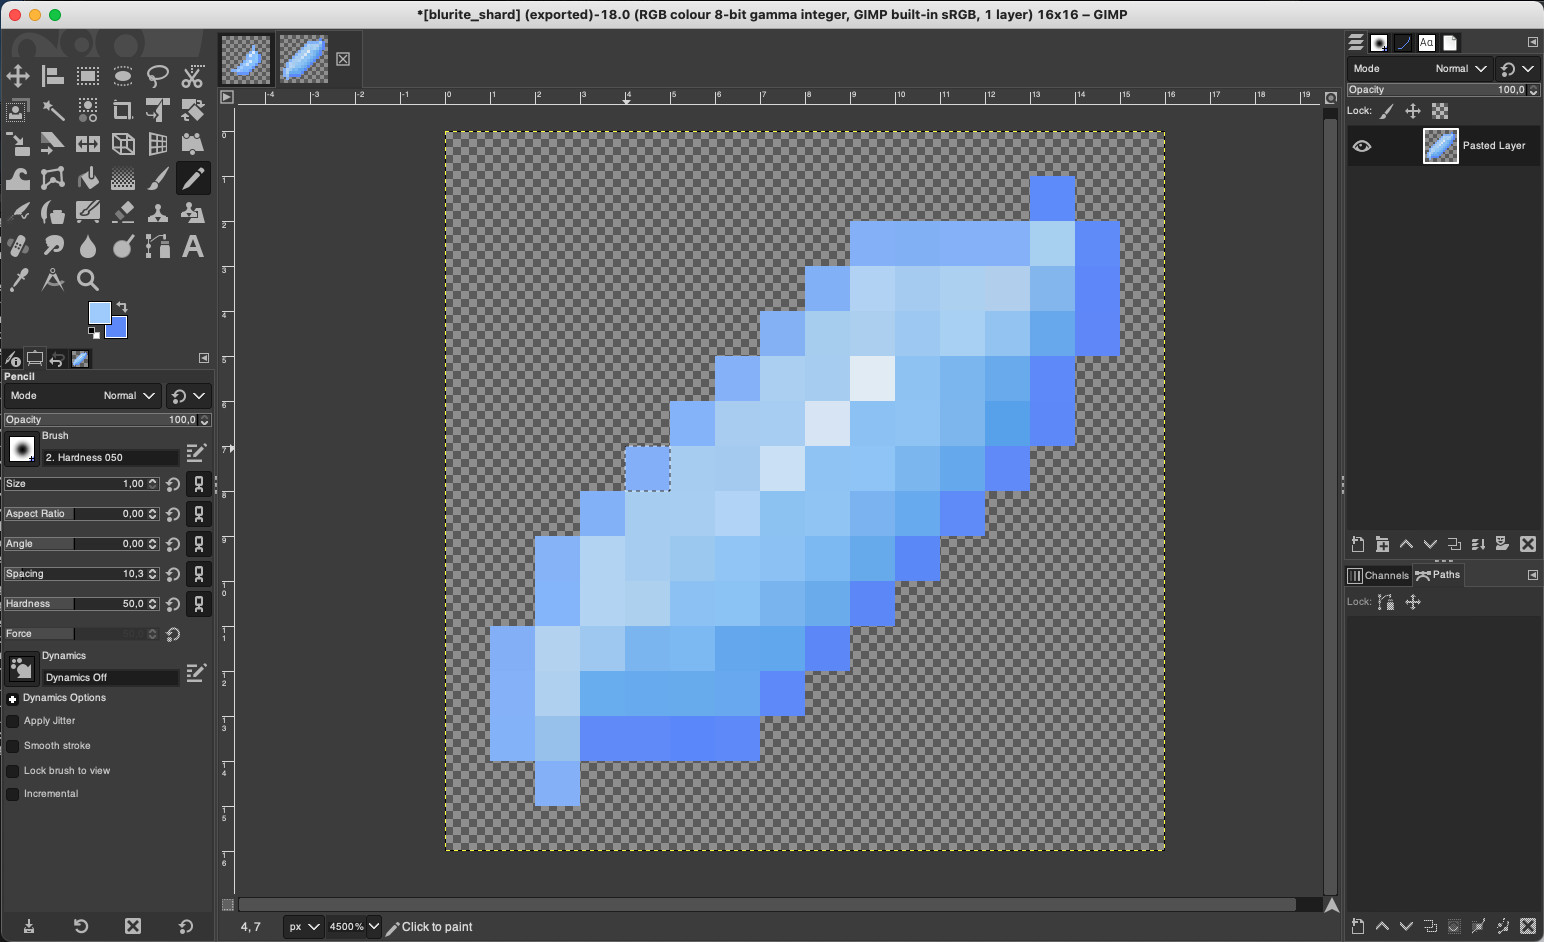The width and height of the screenshot is (1544, 942).
Task: Select the Bucket Fill tool
Action: click(x=88, y=179)
